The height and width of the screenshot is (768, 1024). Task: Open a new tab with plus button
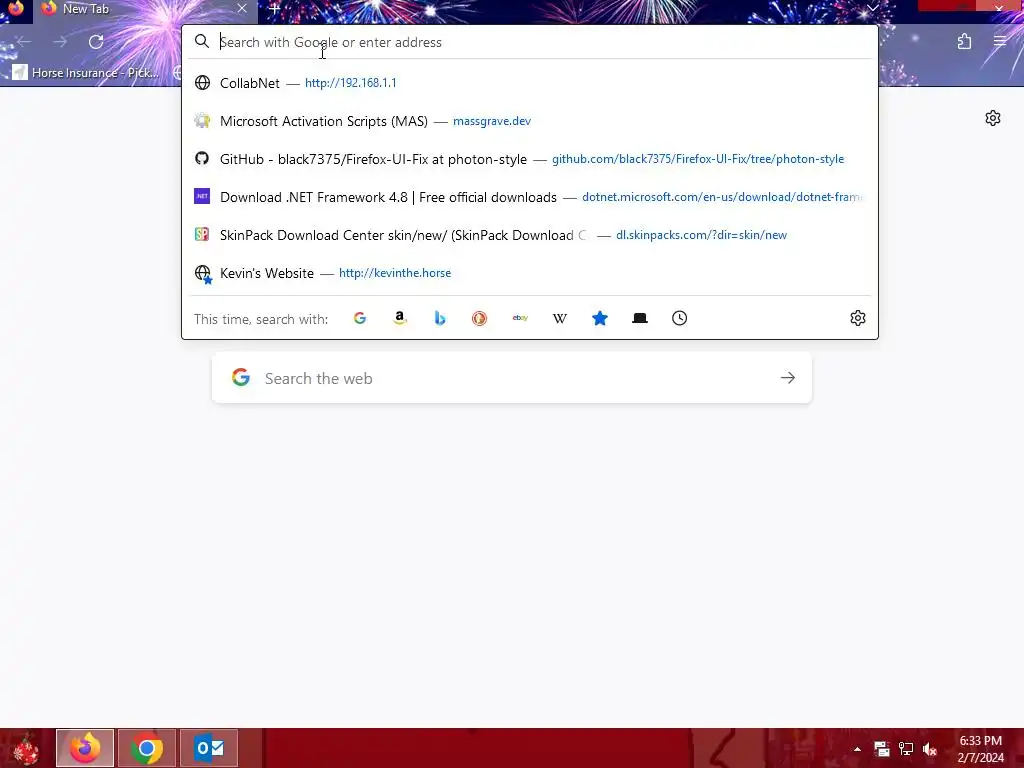(274, 8)
